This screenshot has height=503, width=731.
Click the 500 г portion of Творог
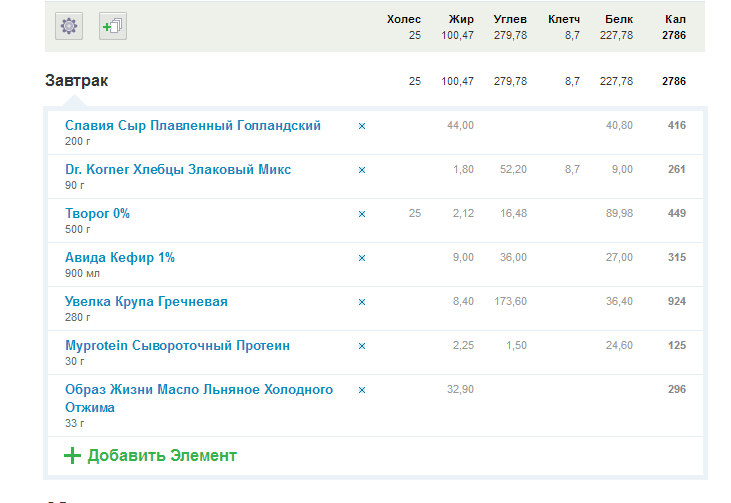(77, 229)
